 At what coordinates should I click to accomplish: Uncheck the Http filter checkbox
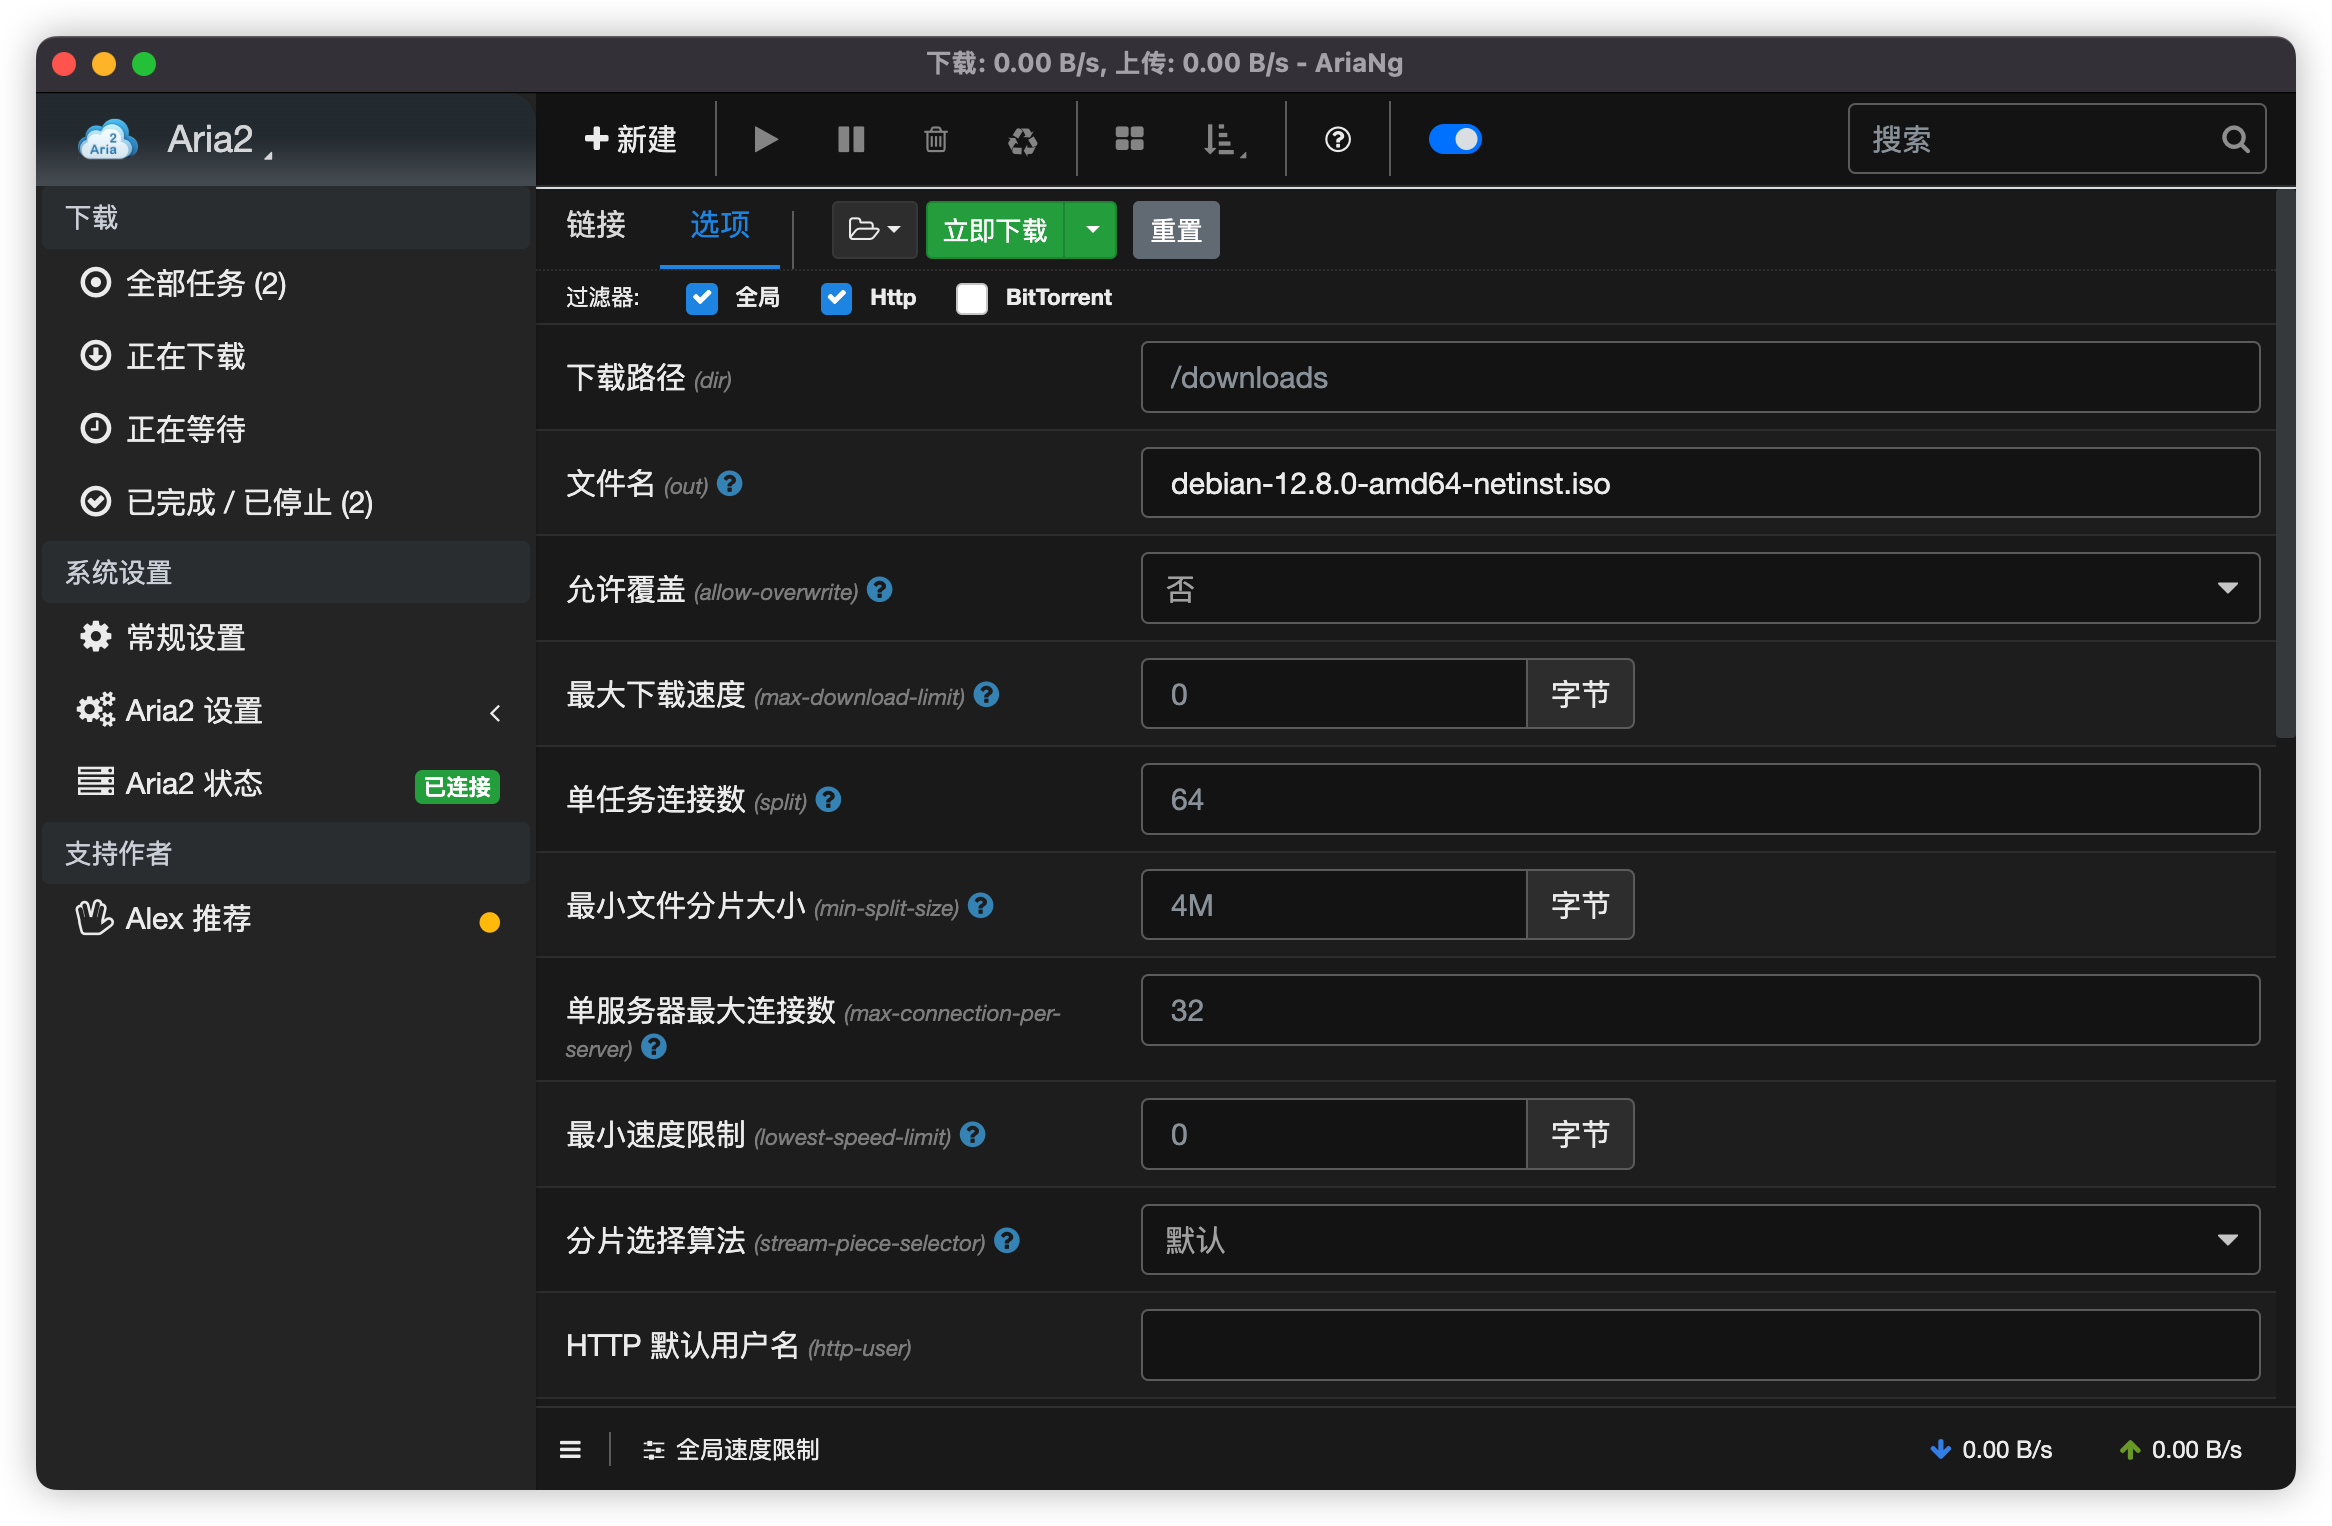coord(836,298)
